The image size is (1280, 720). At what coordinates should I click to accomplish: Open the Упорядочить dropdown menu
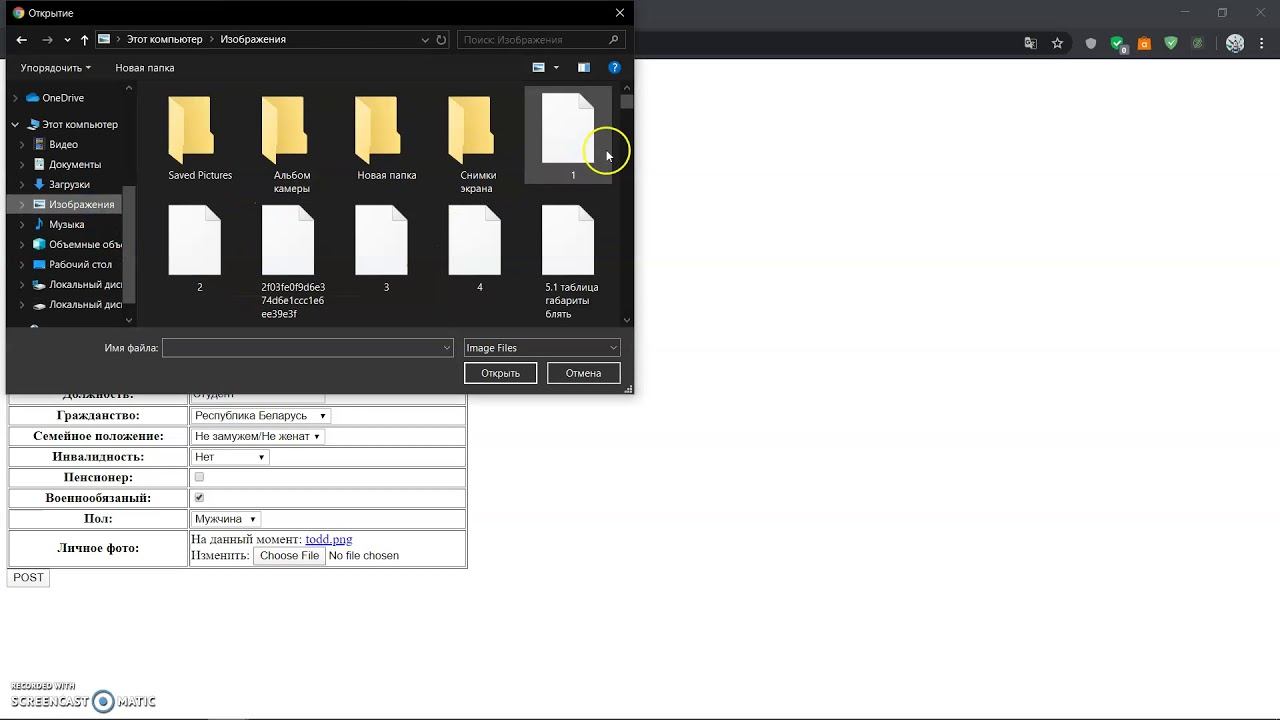coord(56,68)
